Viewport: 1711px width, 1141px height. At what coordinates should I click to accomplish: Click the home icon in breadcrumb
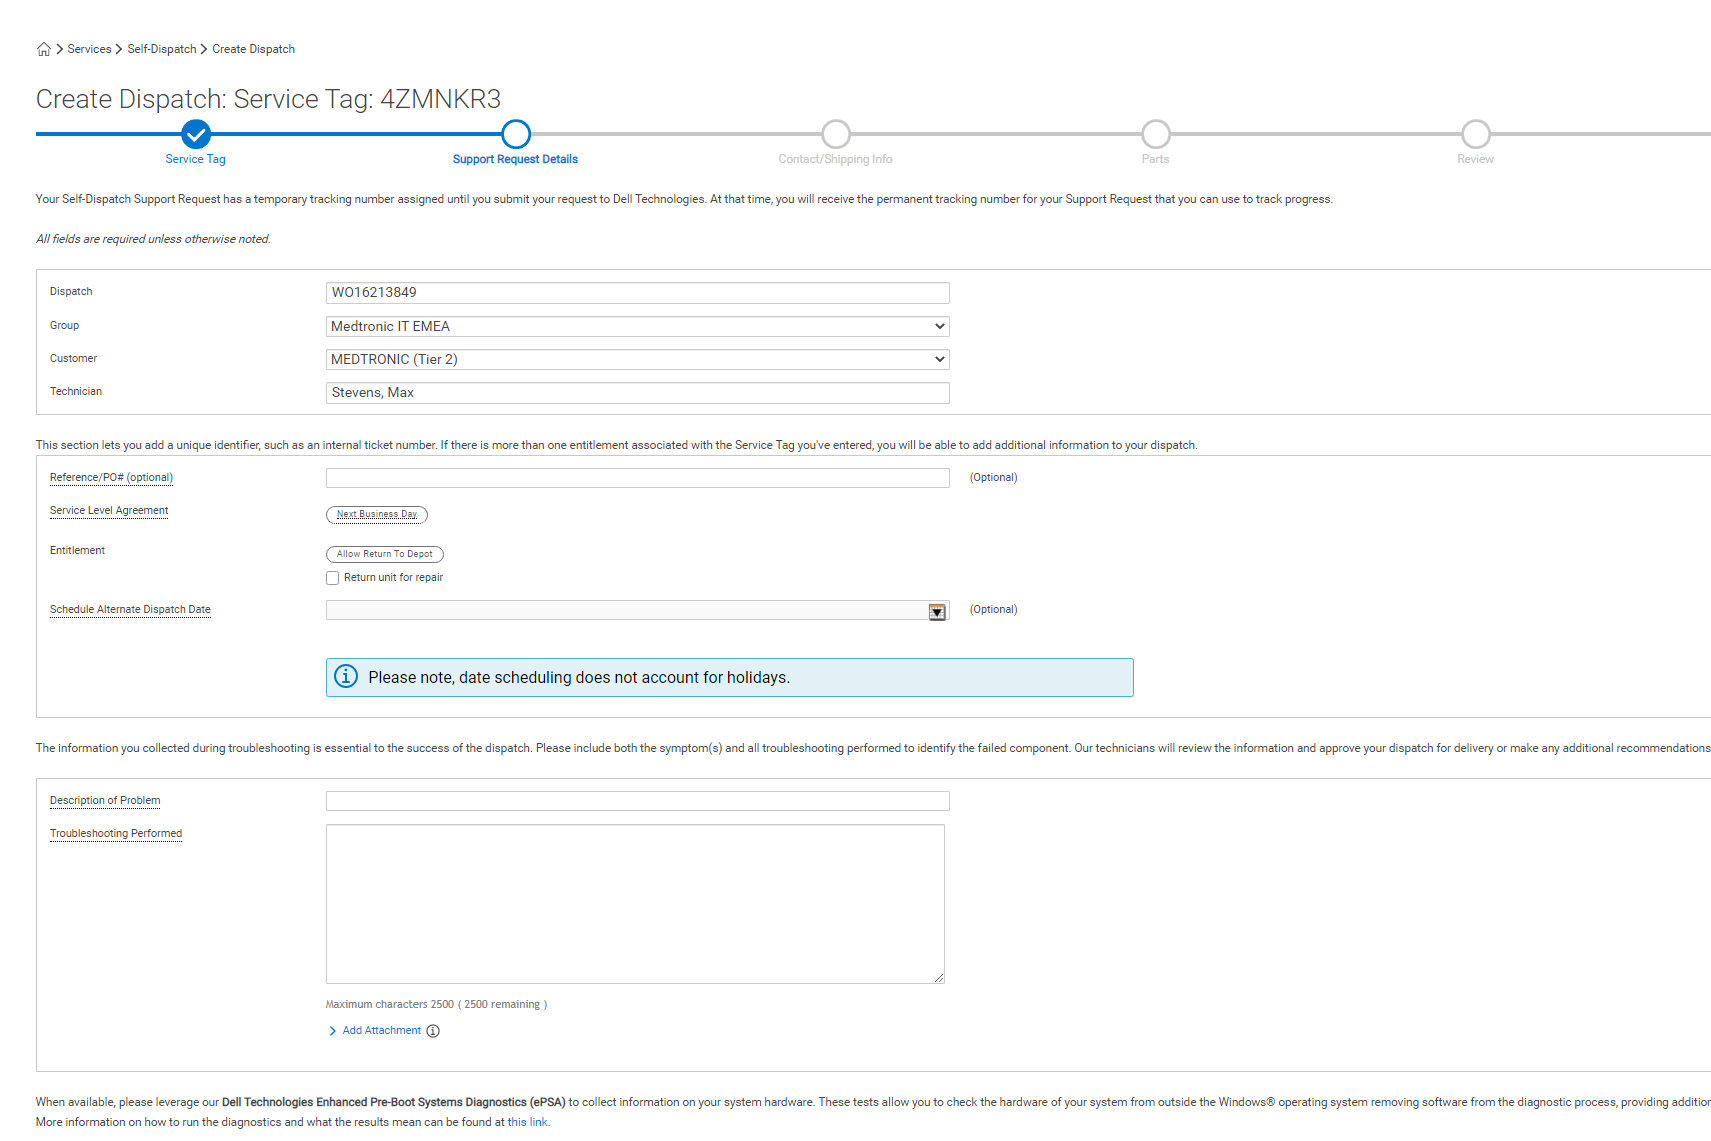[43, 49]
